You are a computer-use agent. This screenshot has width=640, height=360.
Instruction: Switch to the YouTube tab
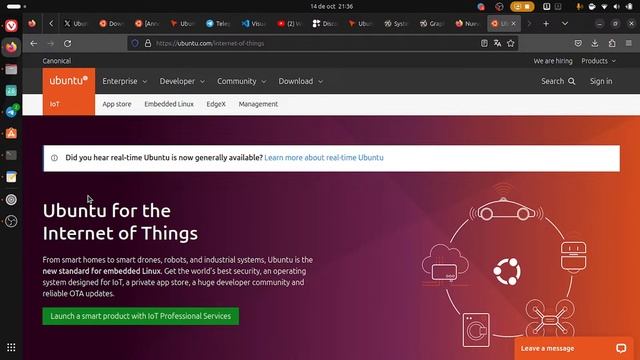289,24
